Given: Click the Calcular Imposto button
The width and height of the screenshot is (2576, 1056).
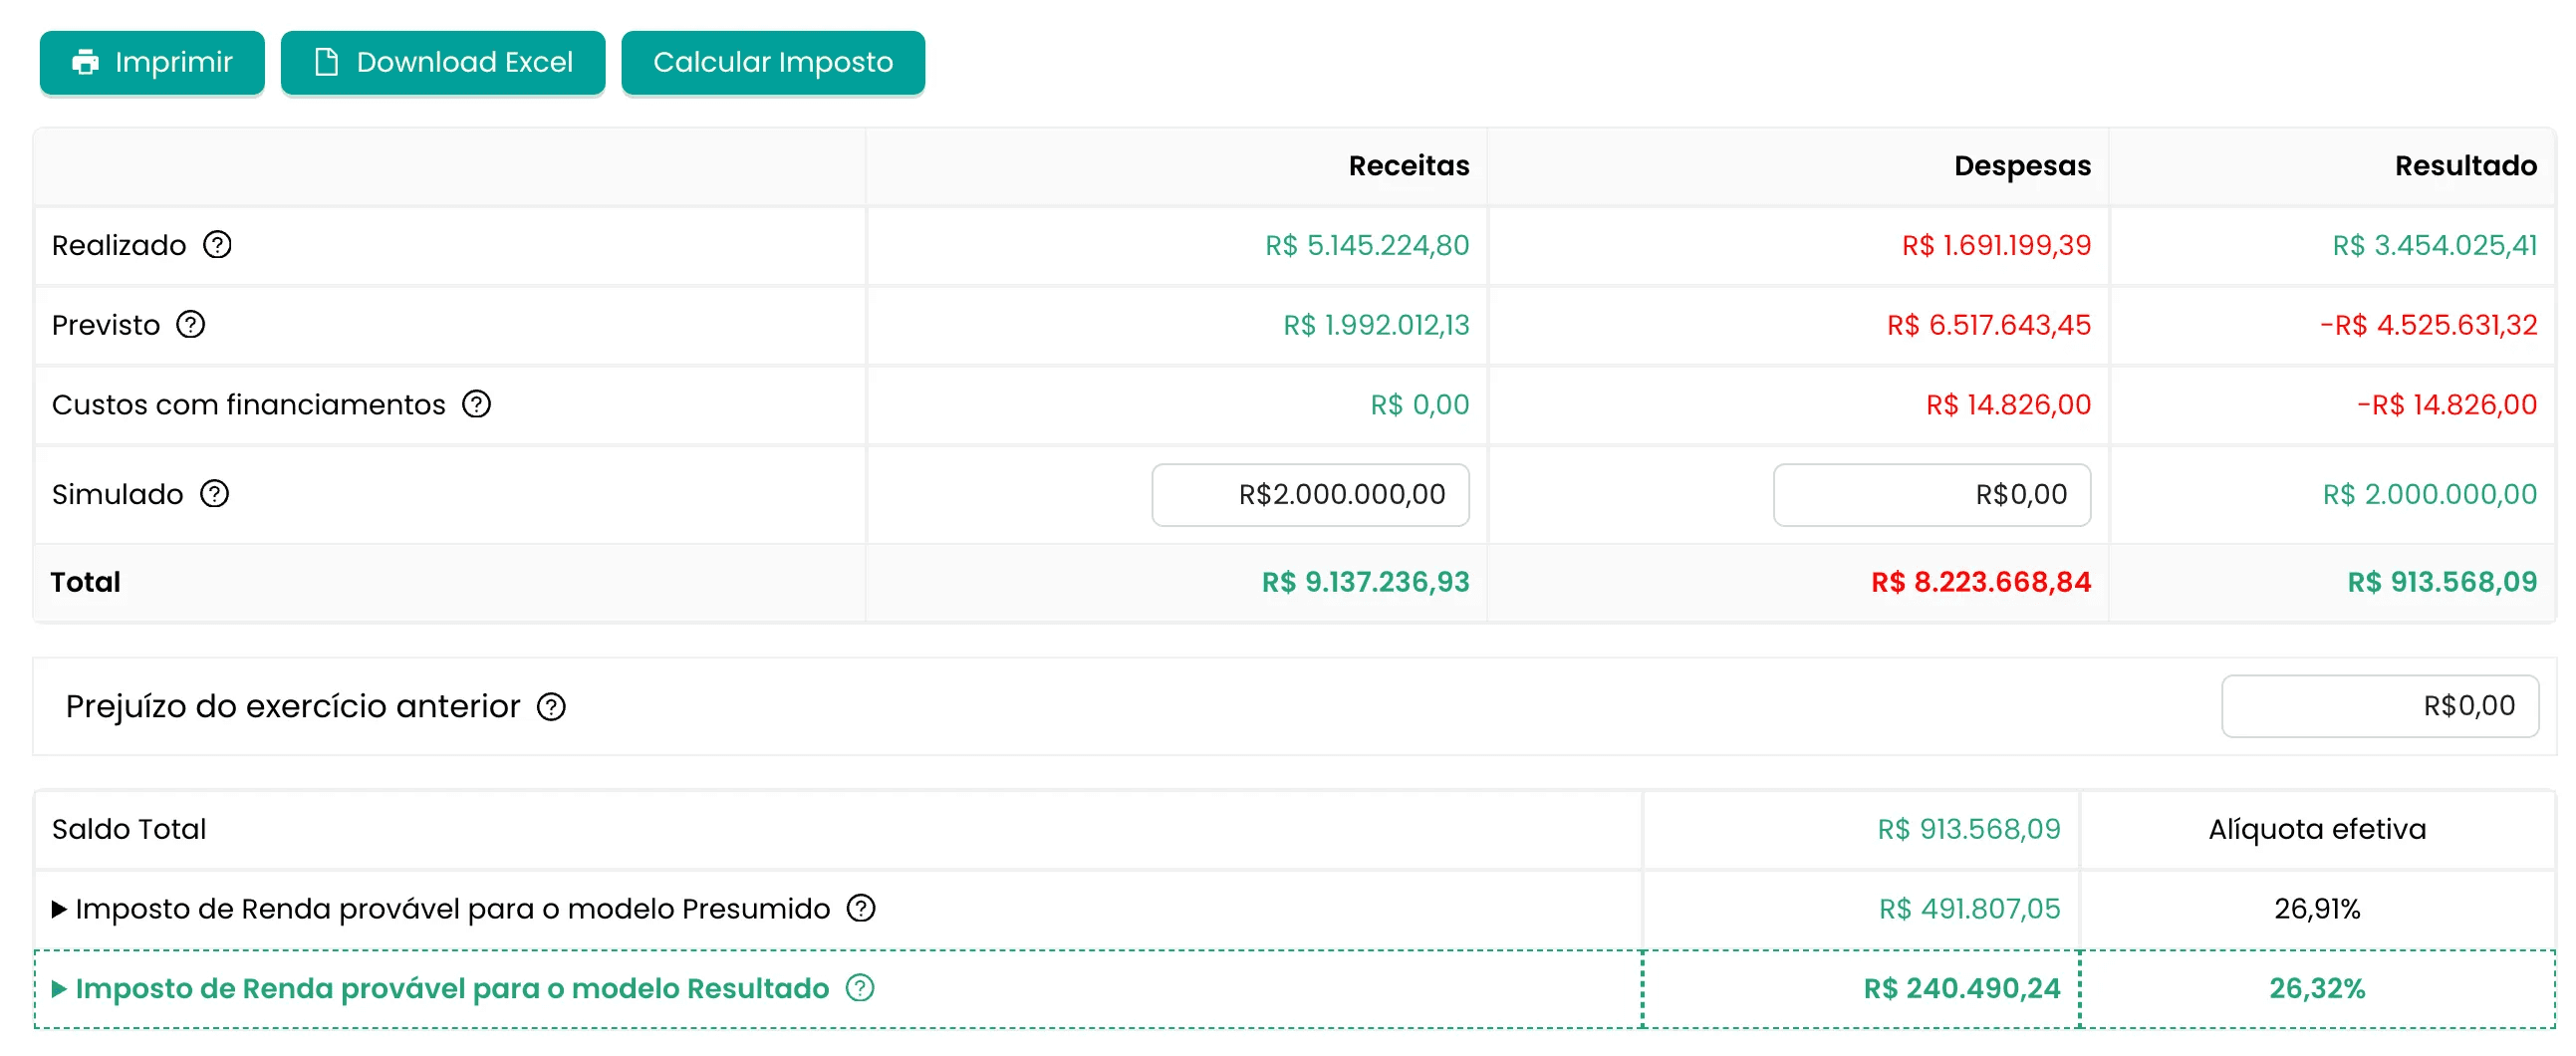Looking at the screenshot, I should 773,62.
